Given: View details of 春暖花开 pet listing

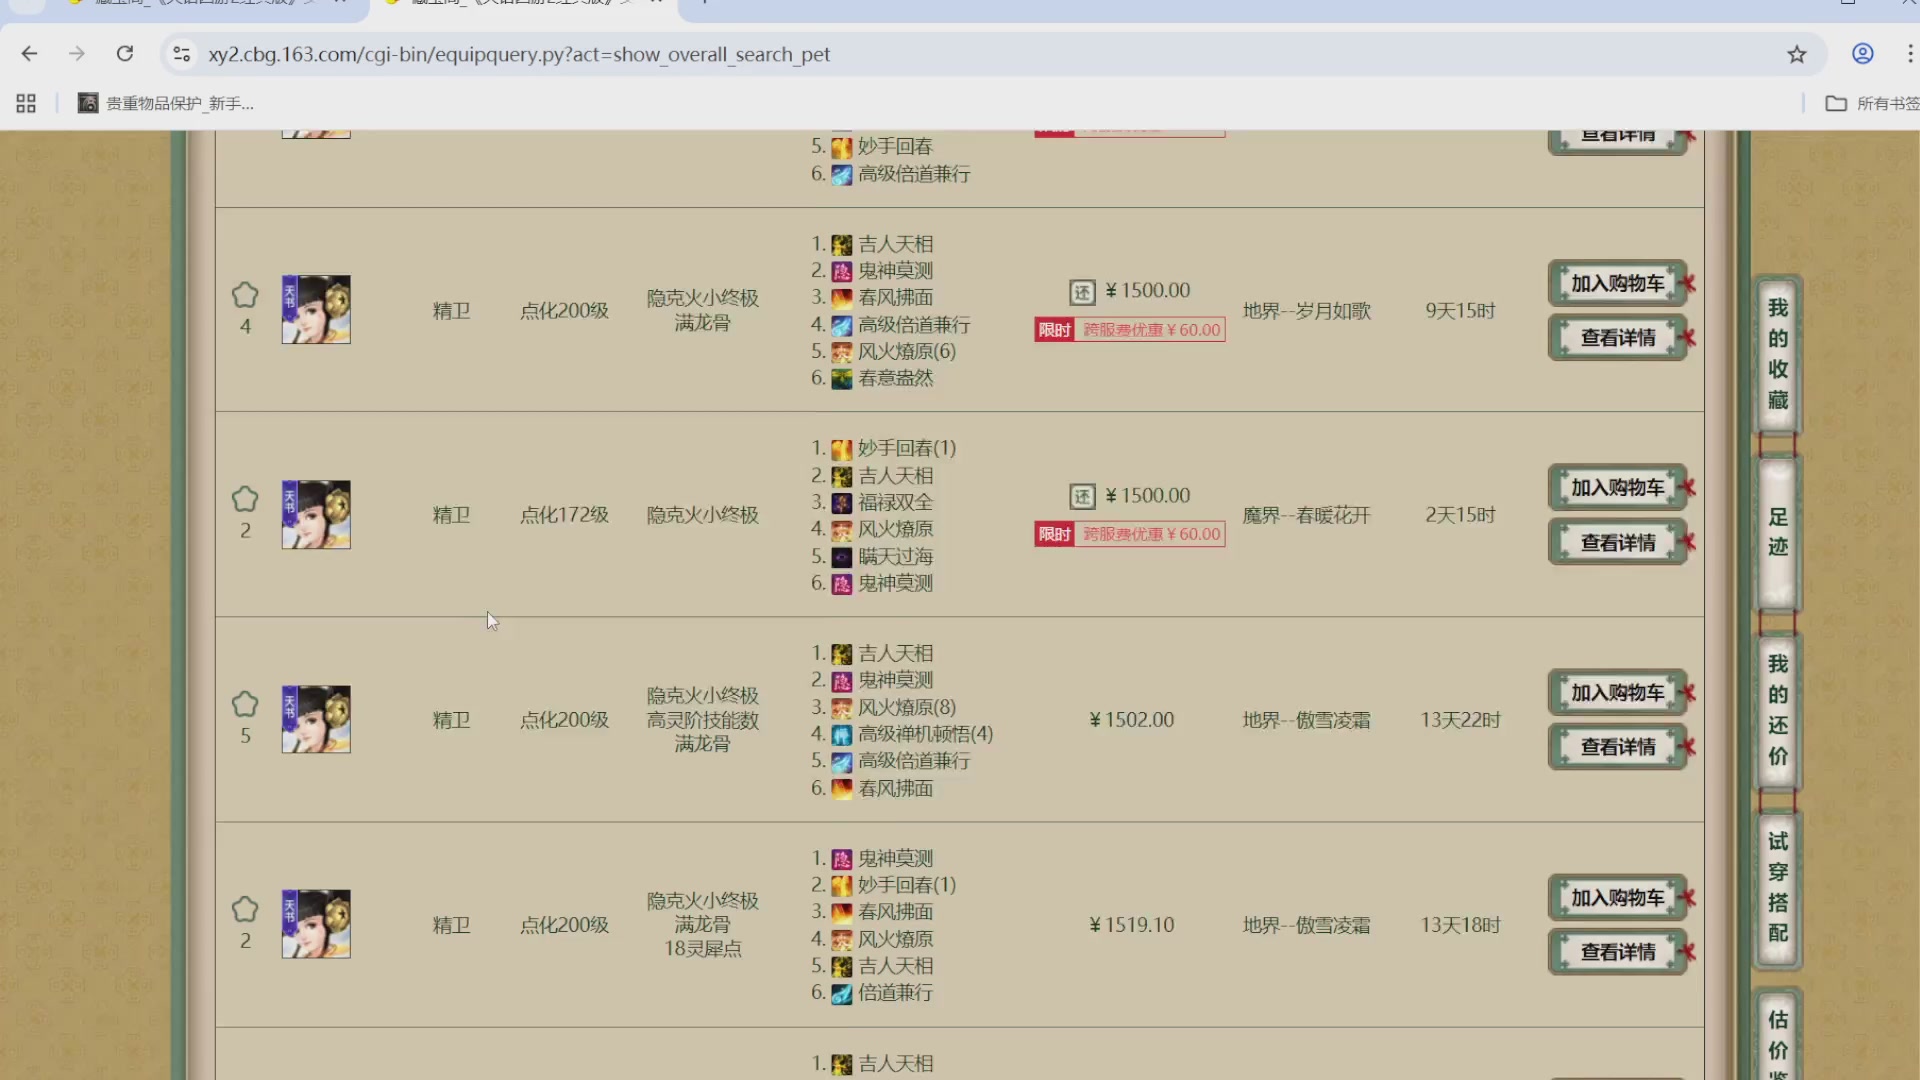Looking at the screenshot, I should (1617, 543).
